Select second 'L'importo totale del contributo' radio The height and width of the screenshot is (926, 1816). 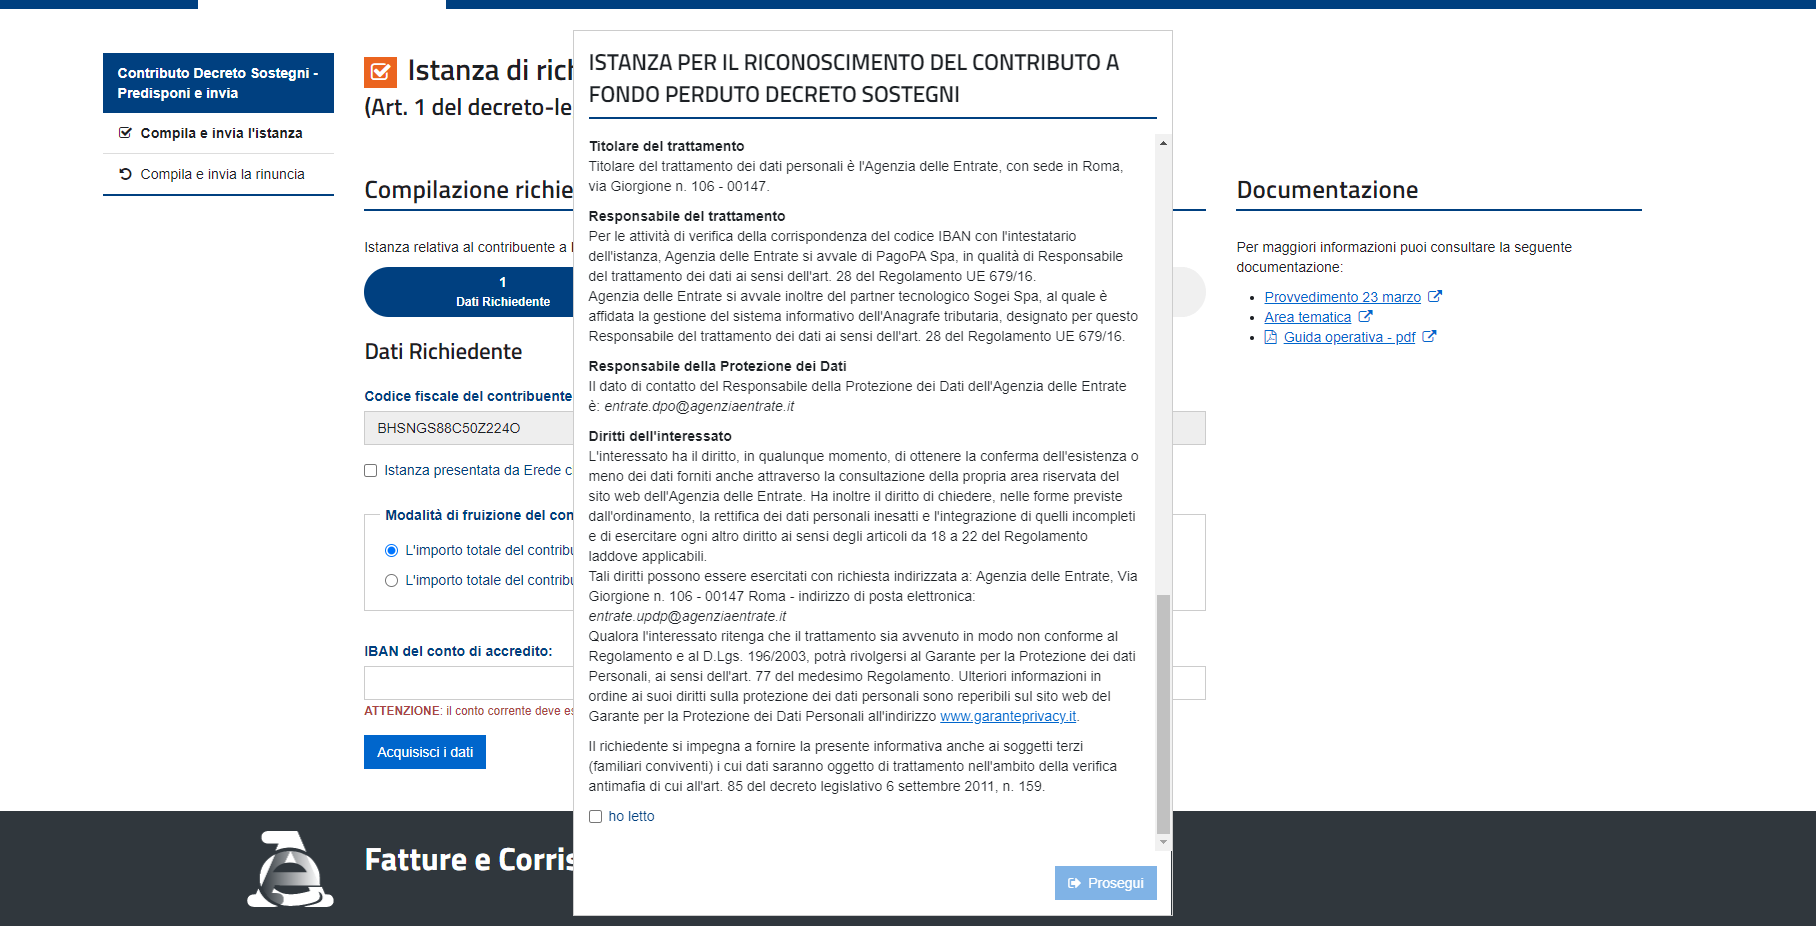[391, 581]
